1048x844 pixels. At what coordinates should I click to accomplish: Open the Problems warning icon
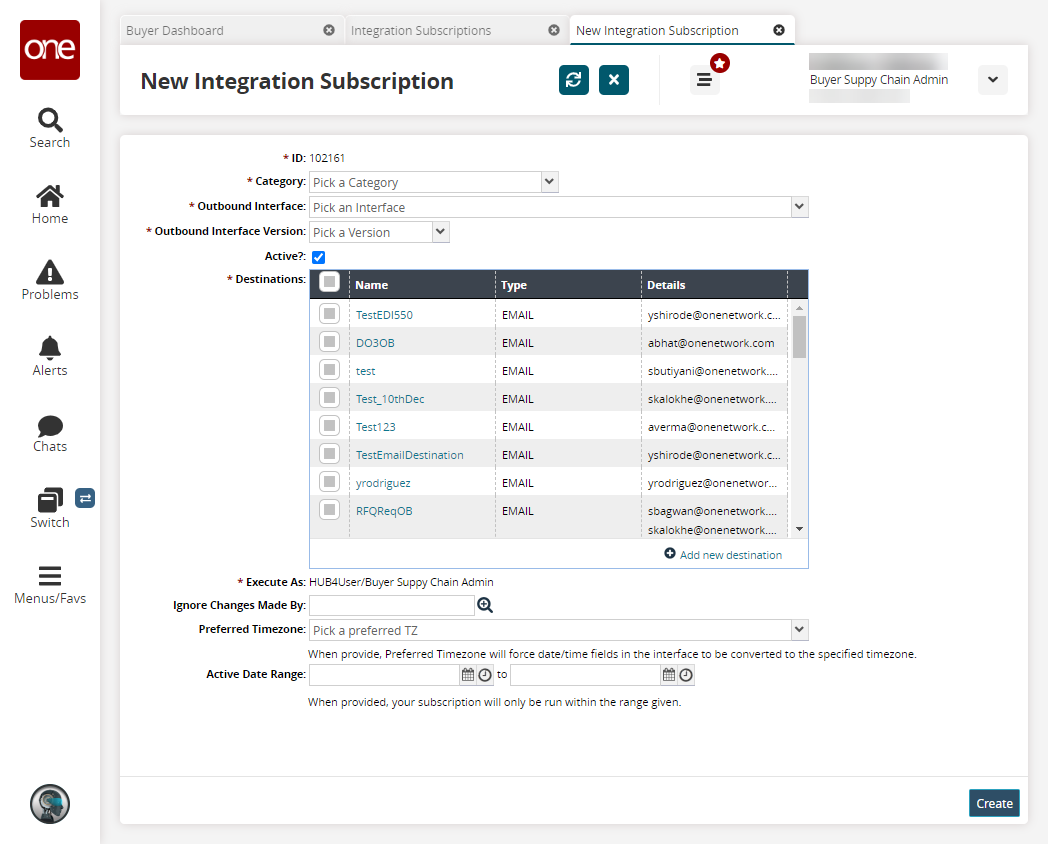pyautogui.click(x=49, y=280)
